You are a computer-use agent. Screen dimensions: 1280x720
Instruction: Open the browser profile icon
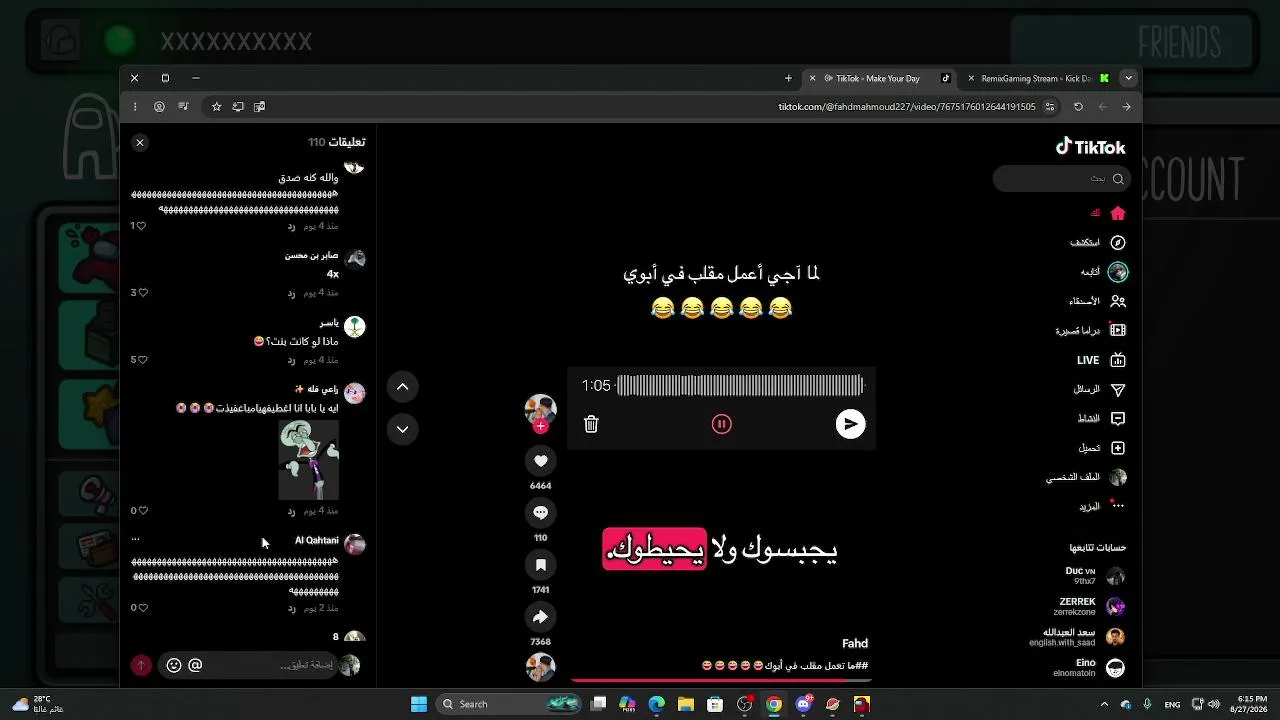pos(159,107)
